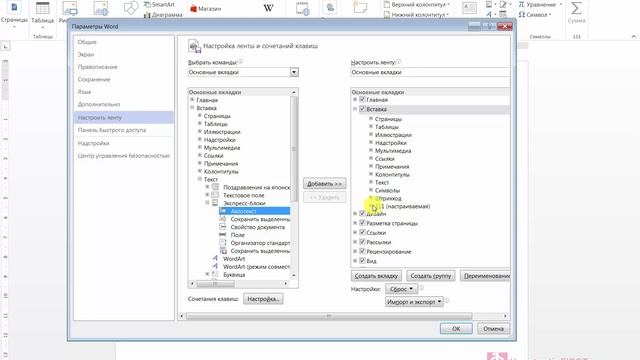Open Правописание category in options sidebar
Viewport: 640px width, 360px height.
coord(98,67)
